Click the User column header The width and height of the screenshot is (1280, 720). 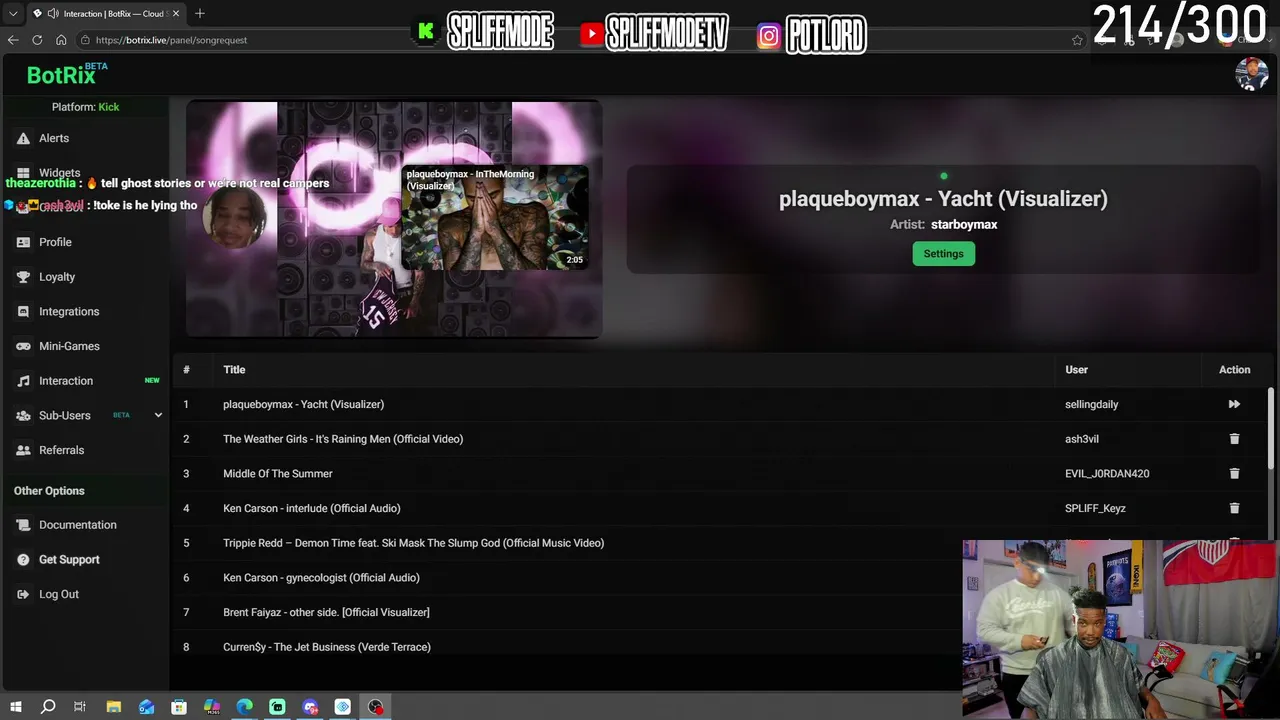click(1076, 370)
